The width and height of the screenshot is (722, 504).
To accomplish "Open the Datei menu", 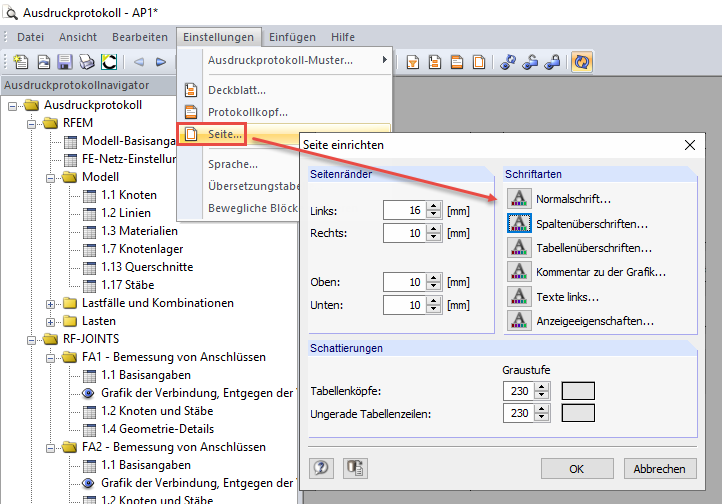I will (x=30, y=37).
